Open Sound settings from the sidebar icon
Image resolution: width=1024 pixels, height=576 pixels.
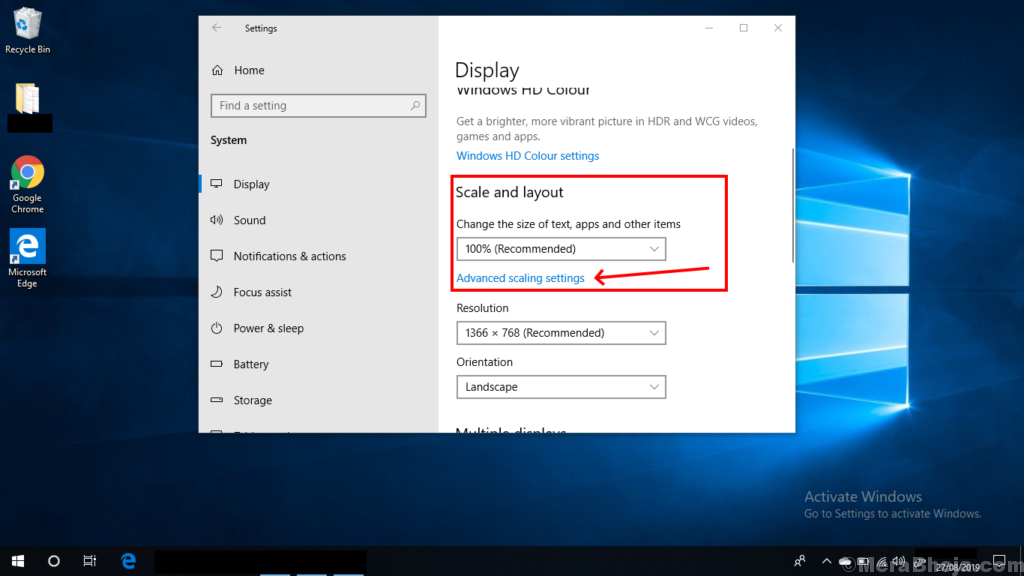click(x=218, y=220)
